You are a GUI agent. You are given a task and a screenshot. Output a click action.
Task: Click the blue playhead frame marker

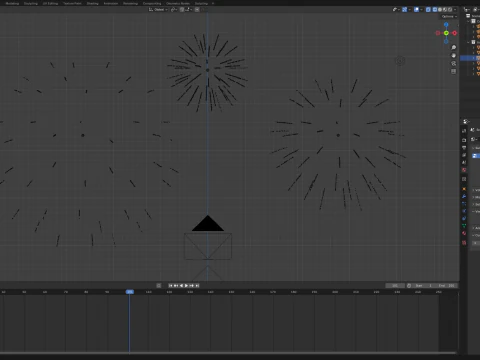130,292
